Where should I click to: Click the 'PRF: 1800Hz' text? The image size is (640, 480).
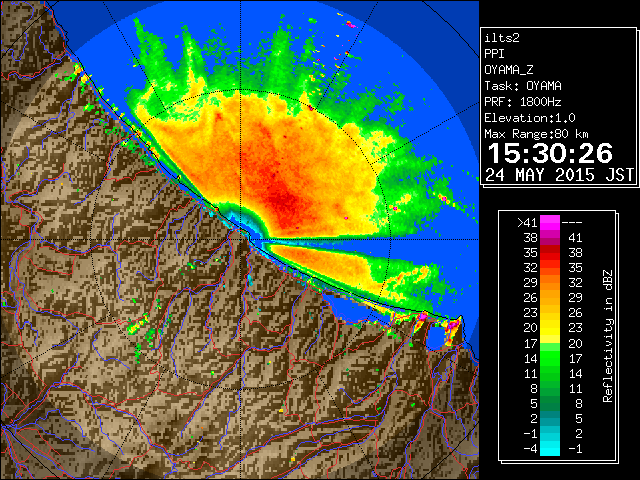click(x=523, y=102)
